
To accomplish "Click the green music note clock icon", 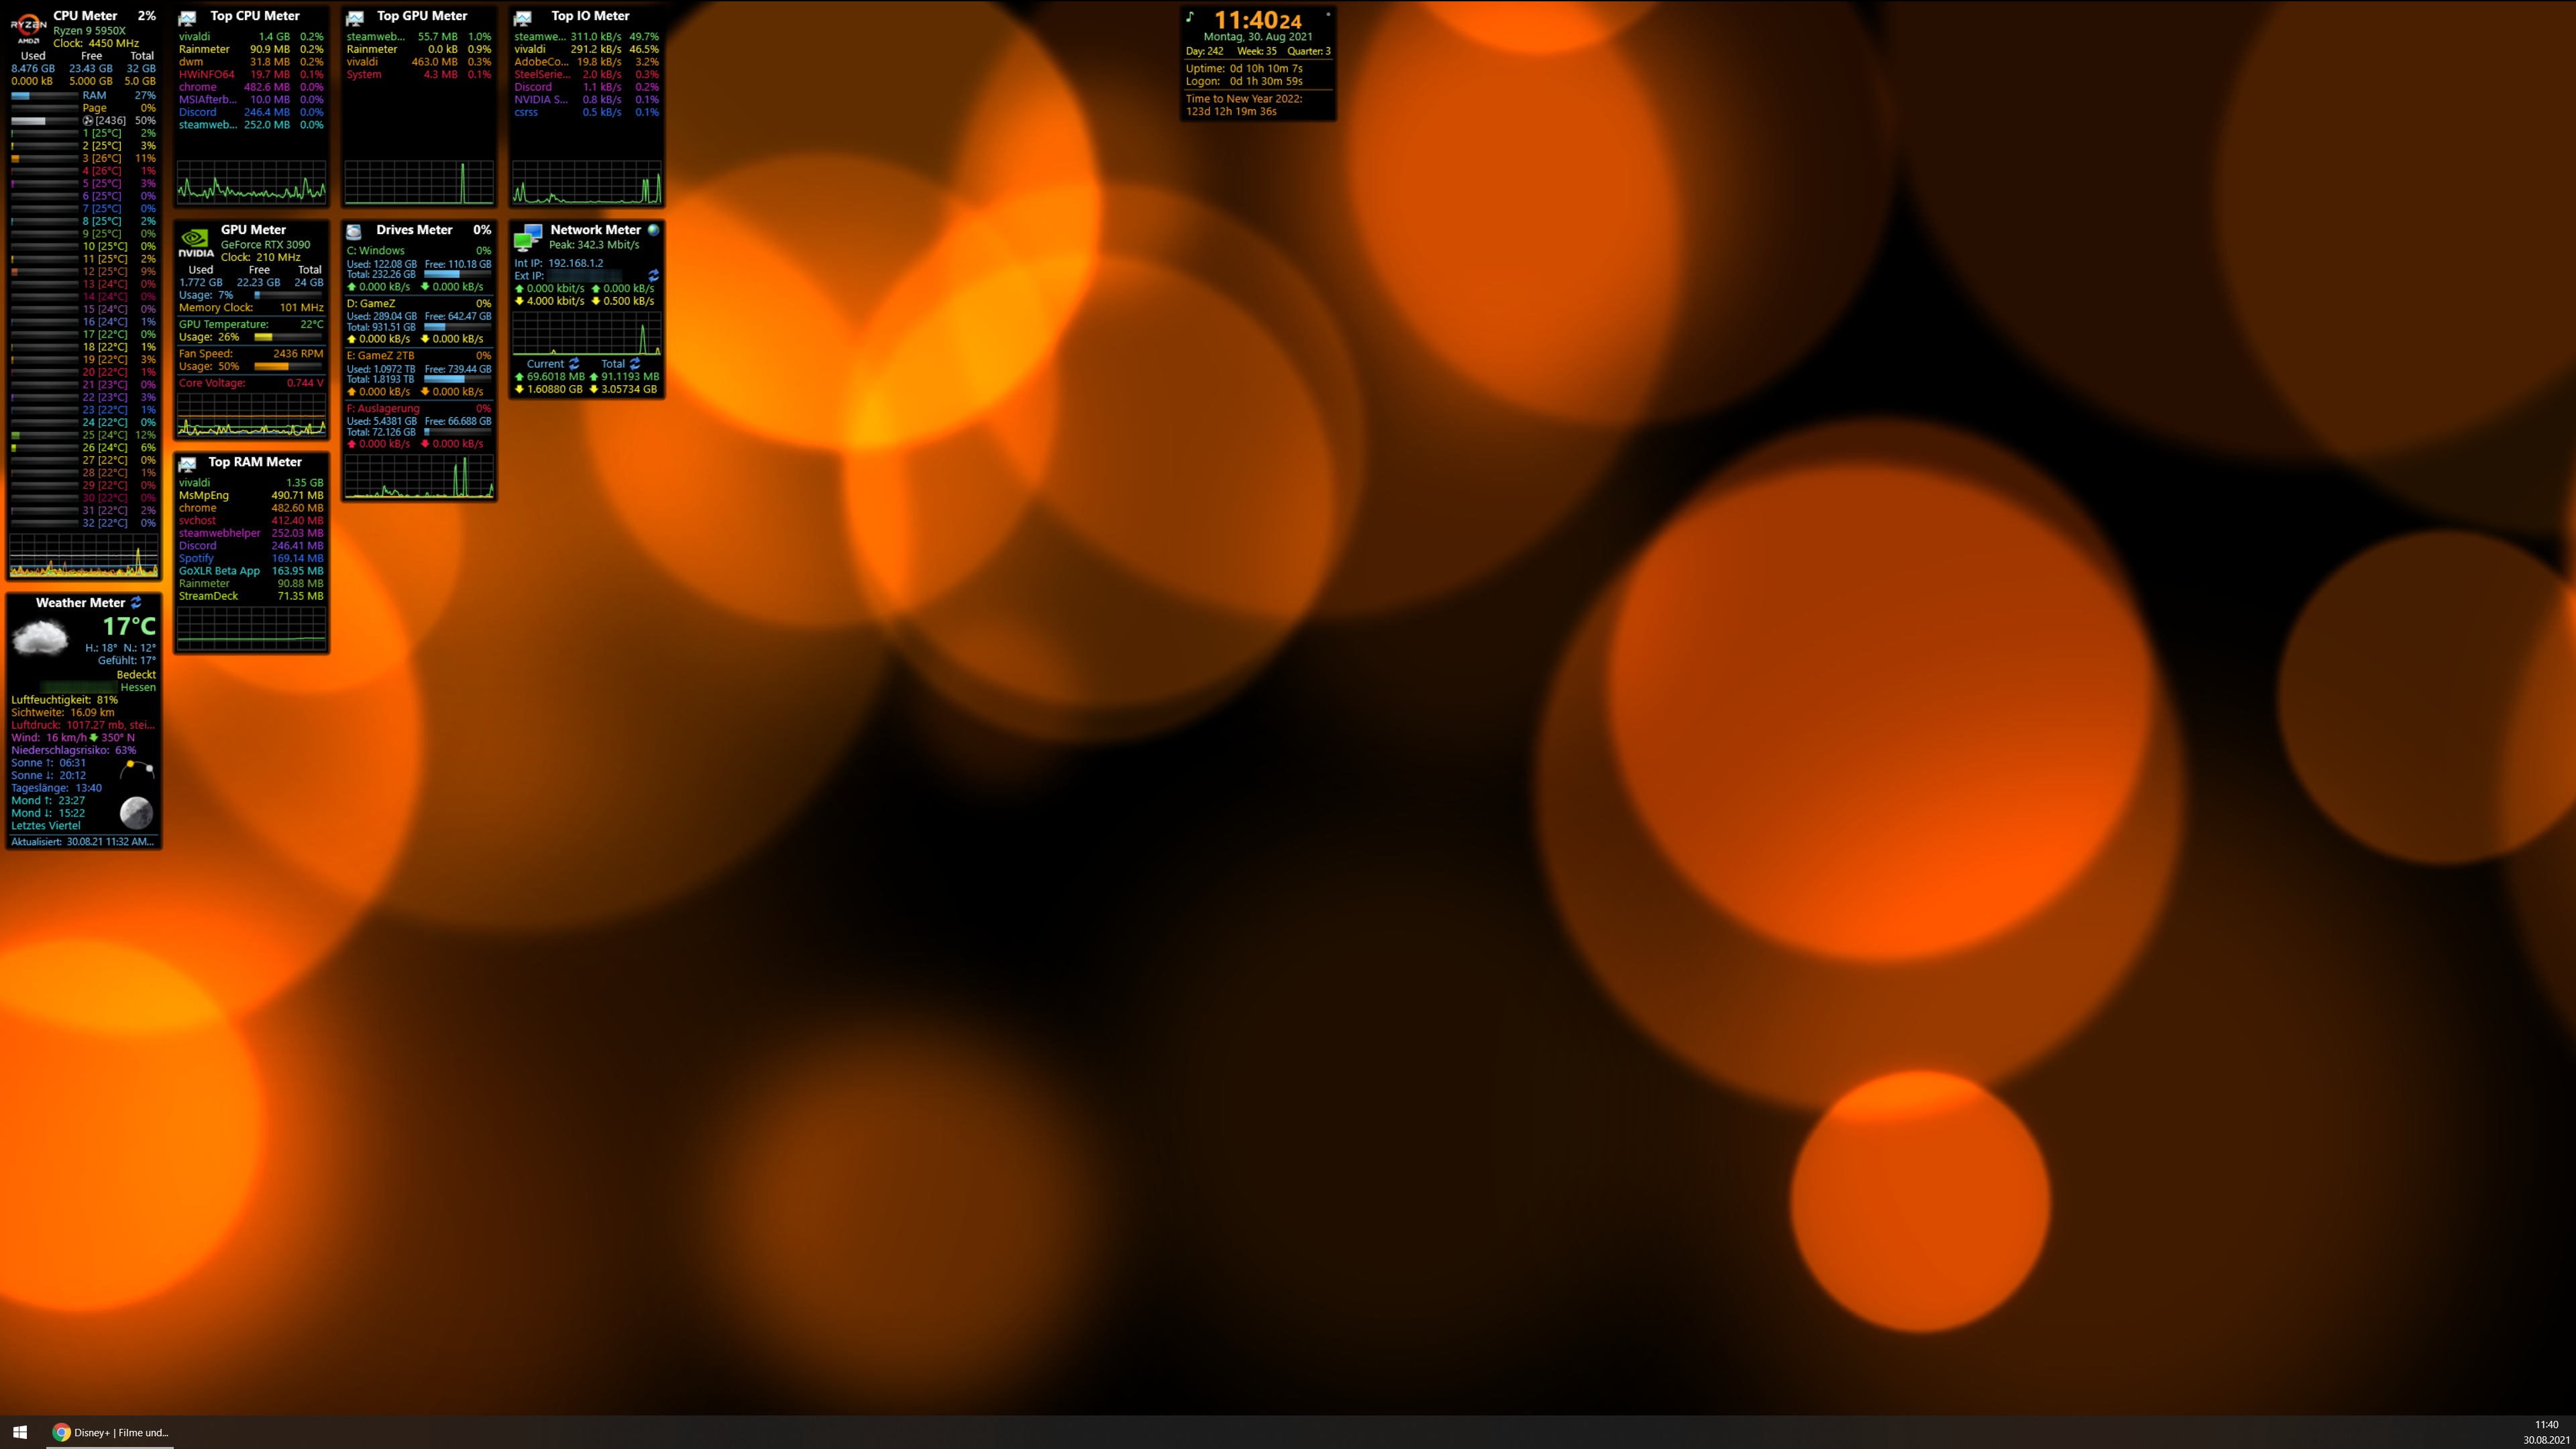I will pyautogui.click(x=1190, y=17).
